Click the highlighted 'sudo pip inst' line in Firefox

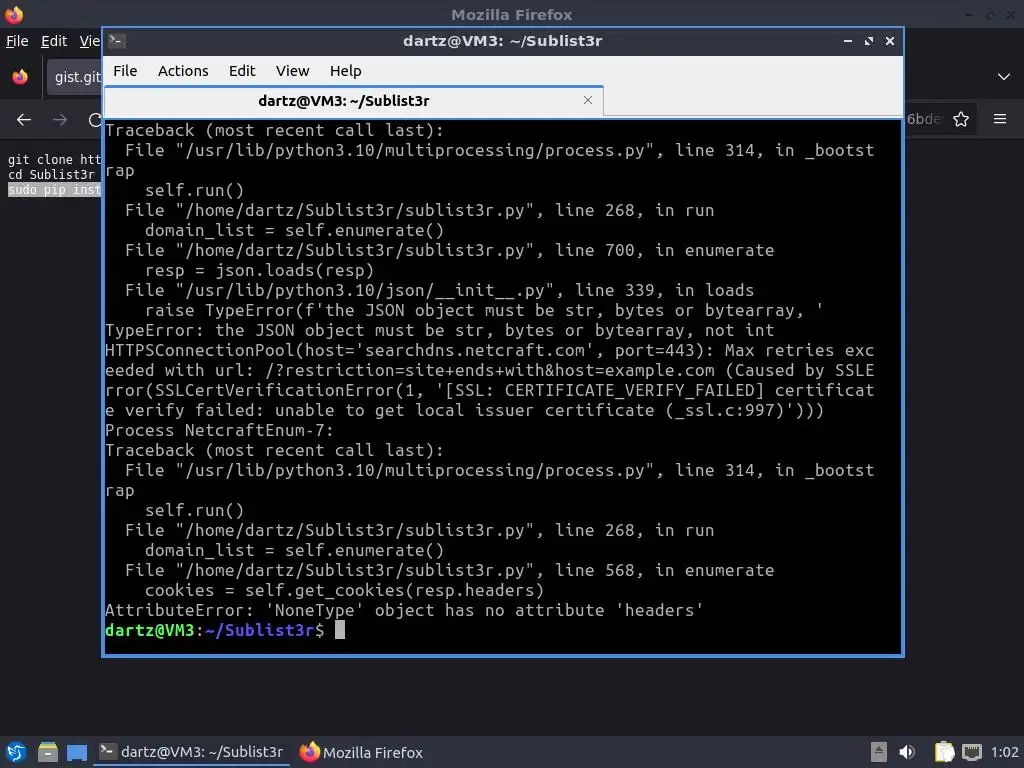coord(54,190)
